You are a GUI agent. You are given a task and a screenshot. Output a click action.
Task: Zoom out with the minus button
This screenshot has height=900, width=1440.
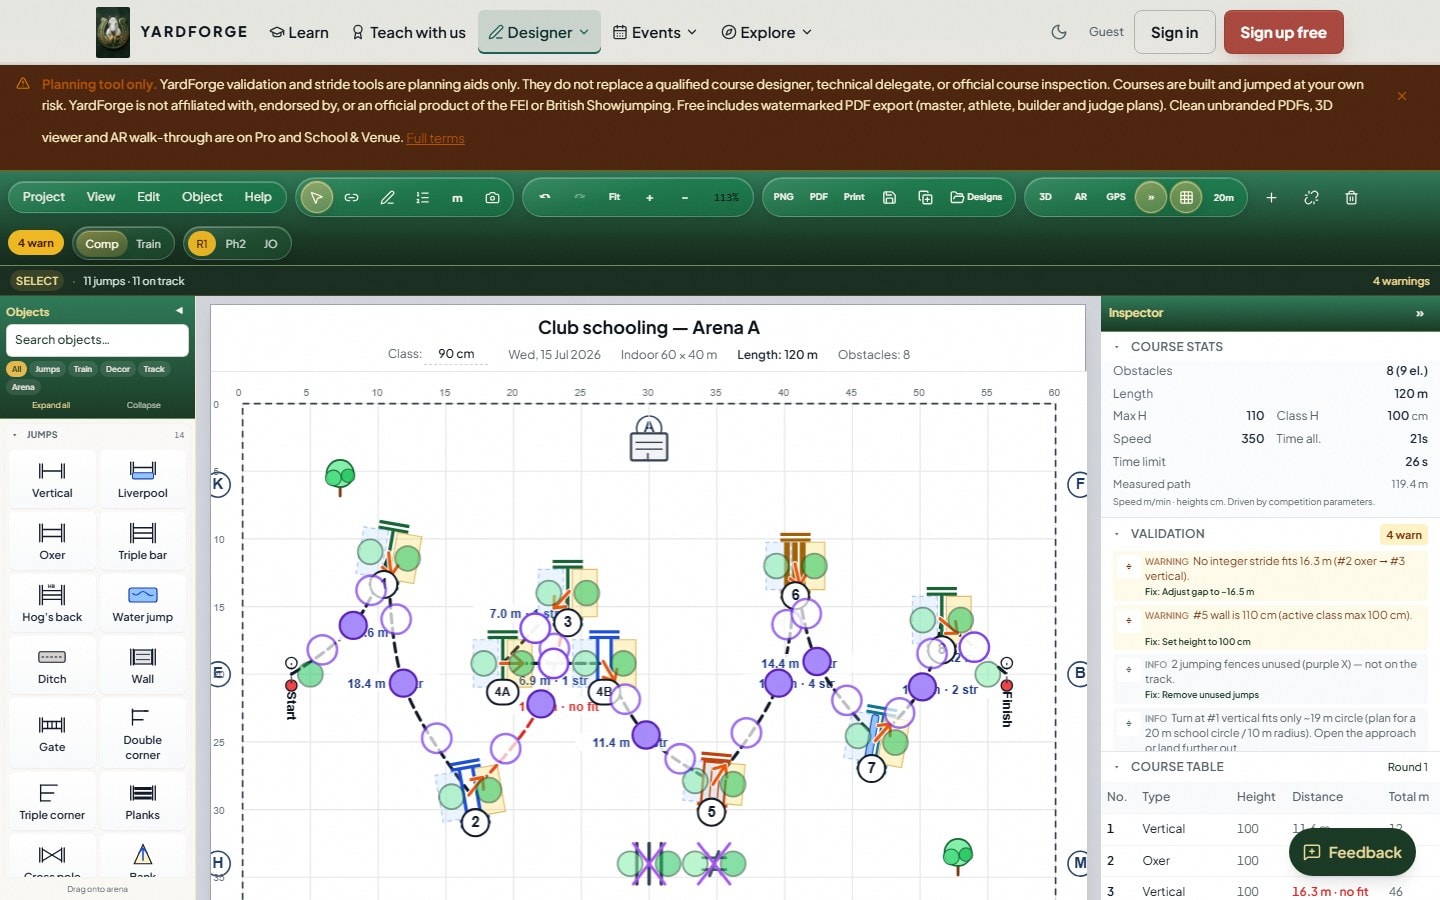[684, 197]
